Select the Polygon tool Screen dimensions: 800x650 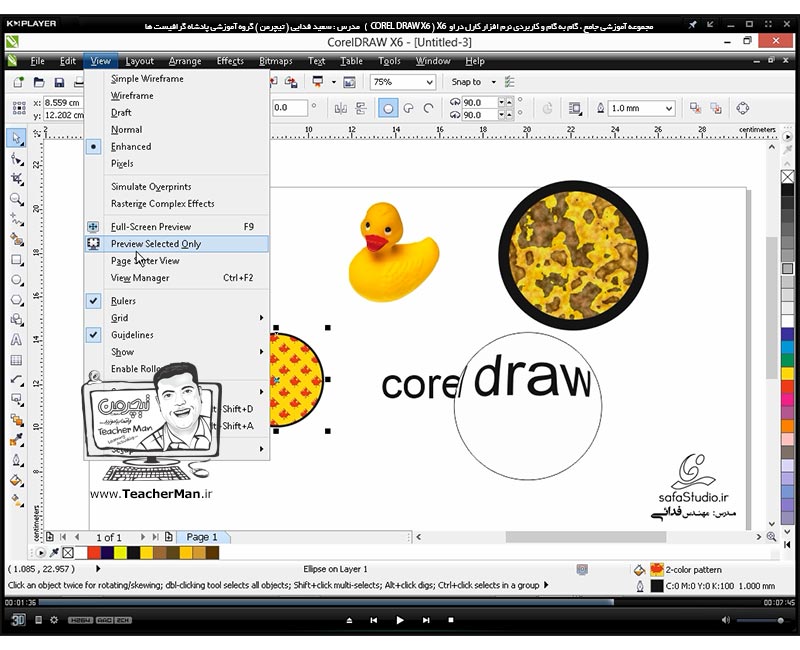point(17,300)
